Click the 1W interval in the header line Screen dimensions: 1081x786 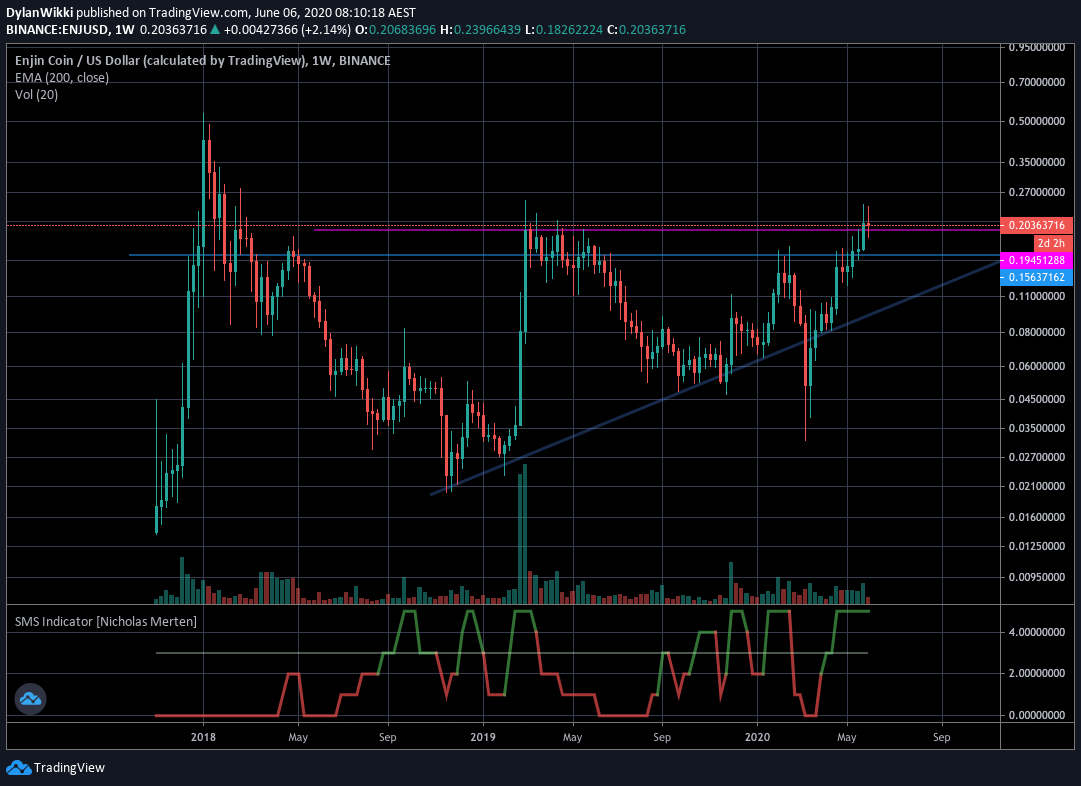tap(125, 30)
